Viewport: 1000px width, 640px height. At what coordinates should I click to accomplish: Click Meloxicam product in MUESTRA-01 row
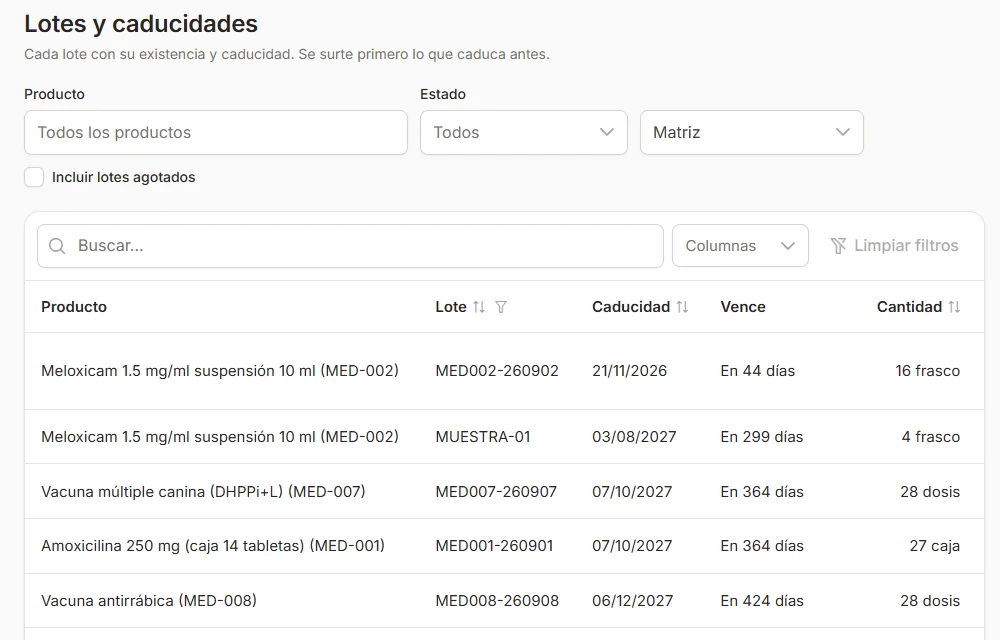click(x=220, y=437)
